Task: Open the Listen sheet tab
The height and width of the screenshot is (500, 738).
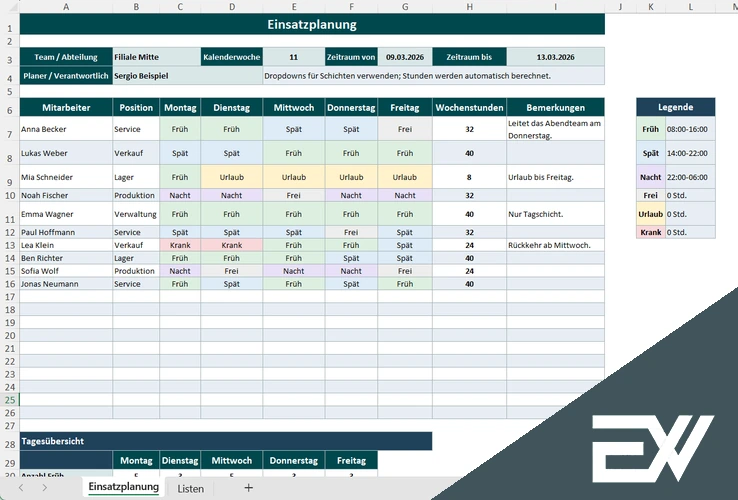Action: [x=191, y=489]
